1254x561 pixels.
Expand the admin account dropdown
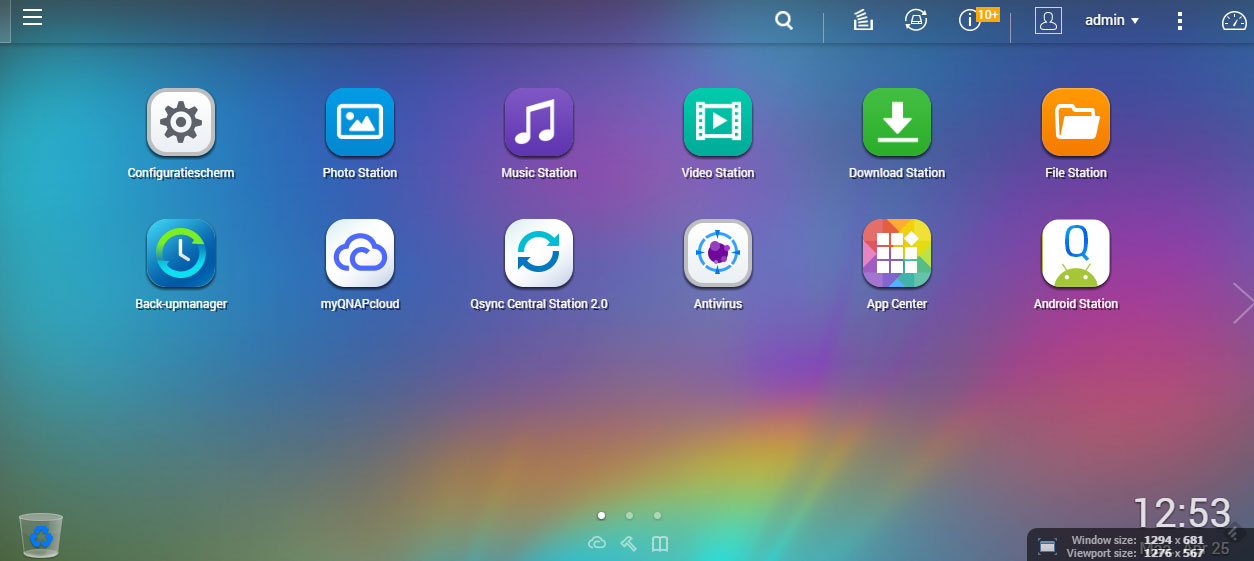(1135, 21)
